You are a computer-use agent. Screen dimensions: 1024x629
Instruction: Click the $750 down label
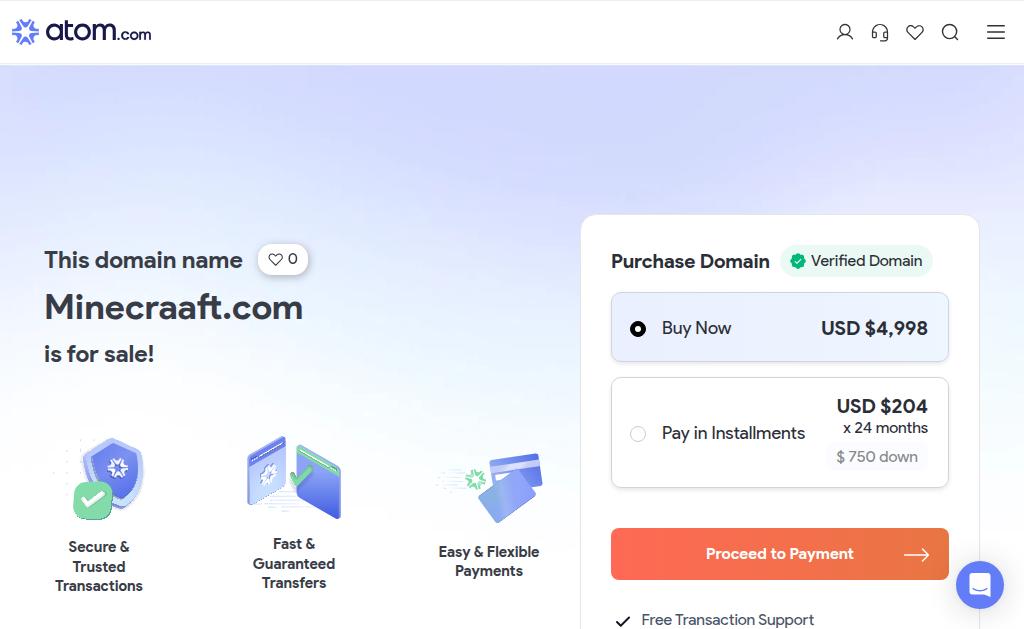(876, 457)
